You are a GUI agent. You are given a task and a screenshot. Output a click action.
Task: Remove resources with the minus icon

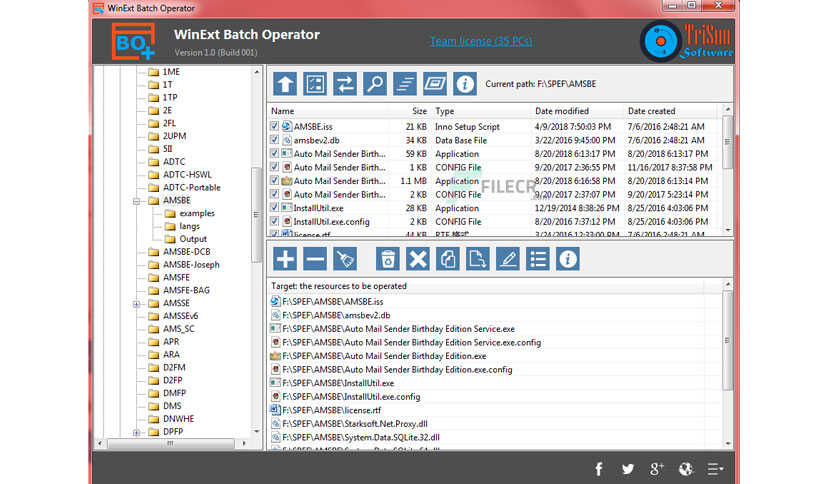(x=315, y=259)
